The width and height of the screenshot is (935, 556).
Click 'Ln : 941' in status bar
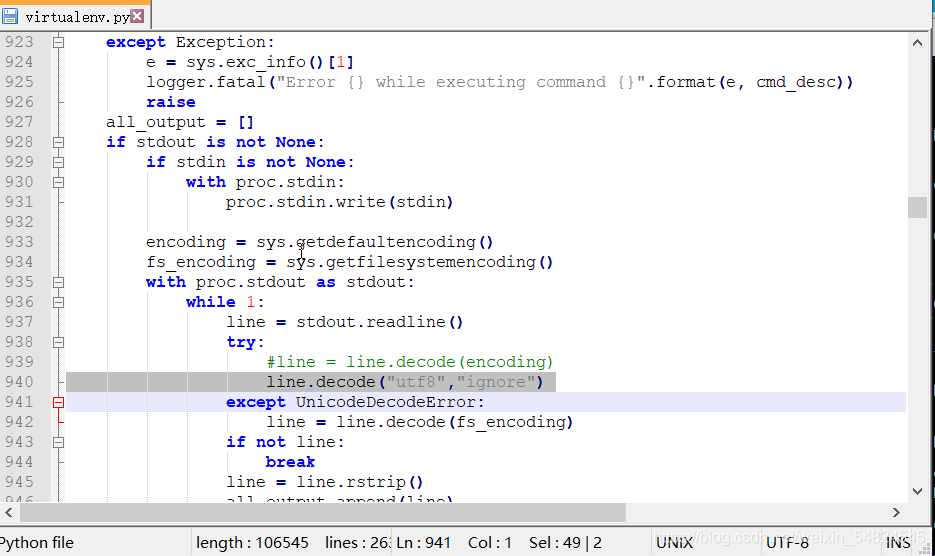click(x=423, y=542)
